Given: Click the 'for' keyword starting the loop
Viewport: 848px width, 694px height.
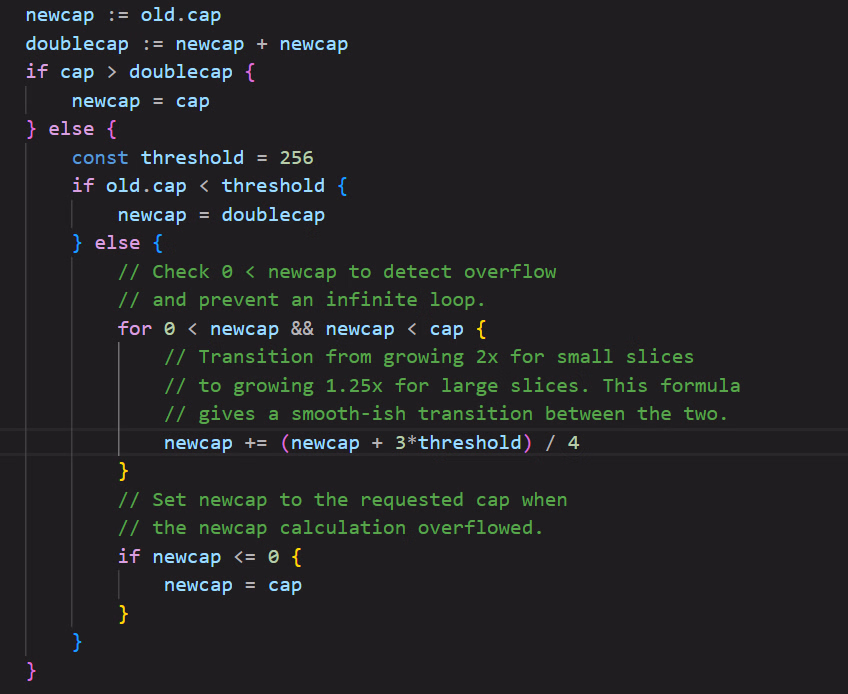Looking at the screenshot, I should tap(134, 328).
